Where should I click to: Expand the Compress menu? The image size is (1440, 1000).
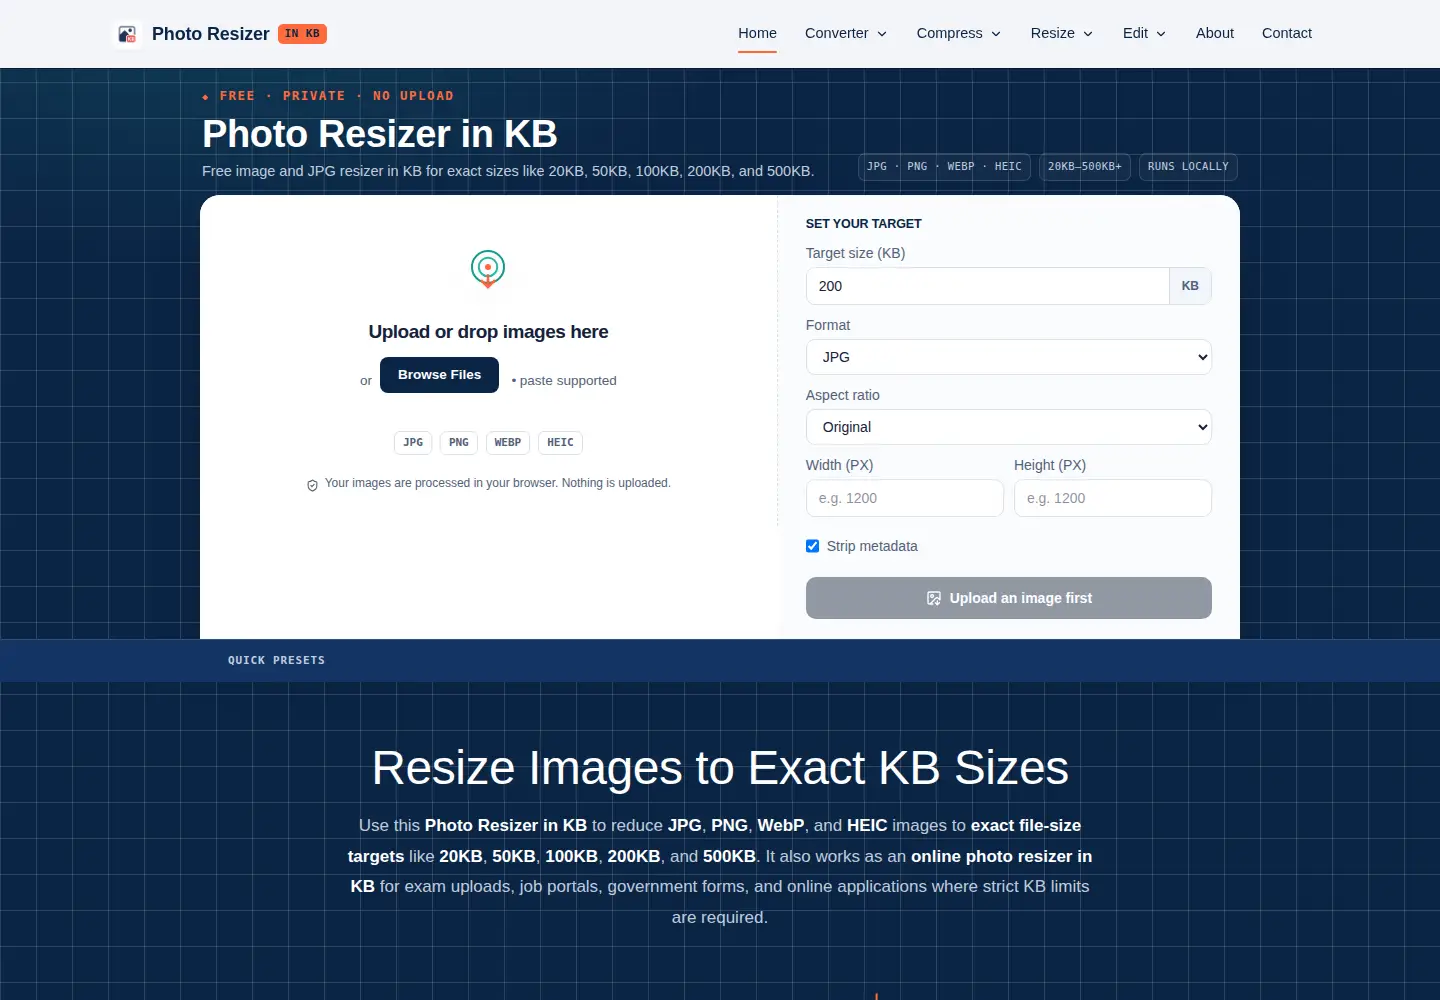point(959,33)
